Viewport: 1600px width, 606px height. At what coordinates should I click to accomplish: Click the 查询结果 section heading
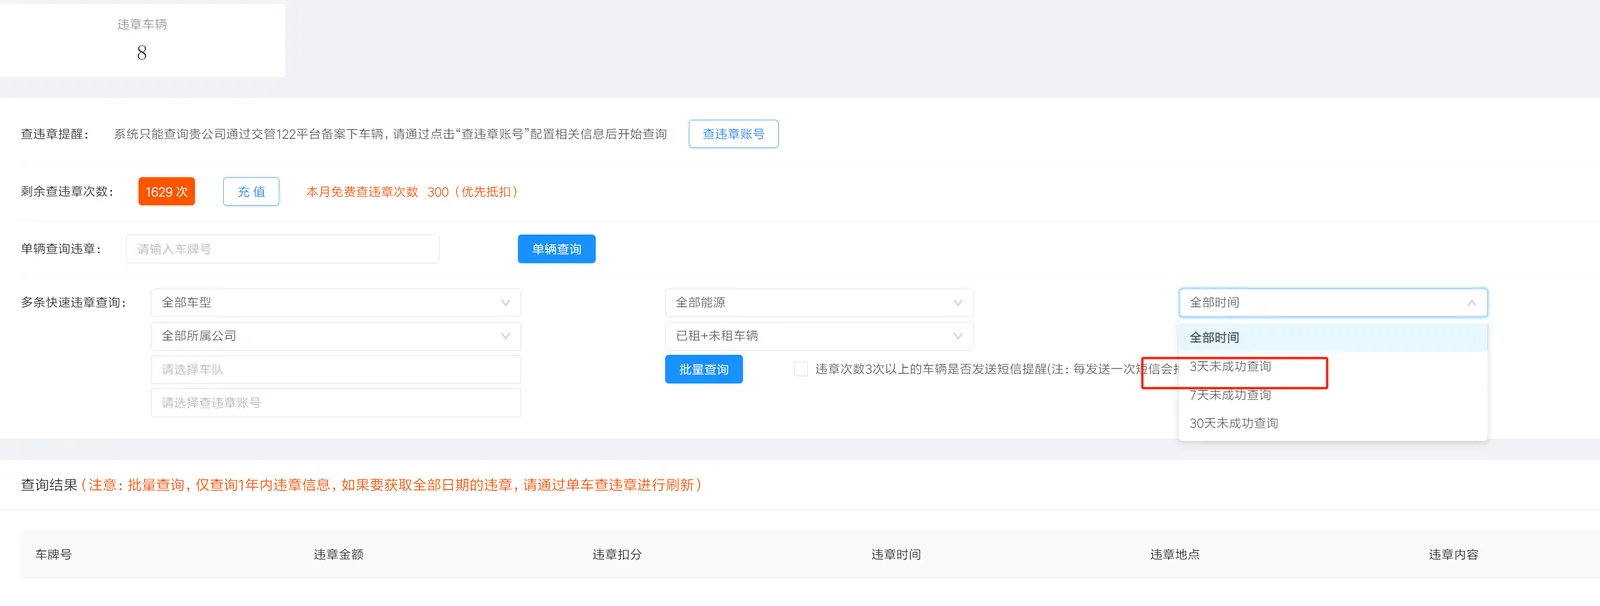pos(49,485)
